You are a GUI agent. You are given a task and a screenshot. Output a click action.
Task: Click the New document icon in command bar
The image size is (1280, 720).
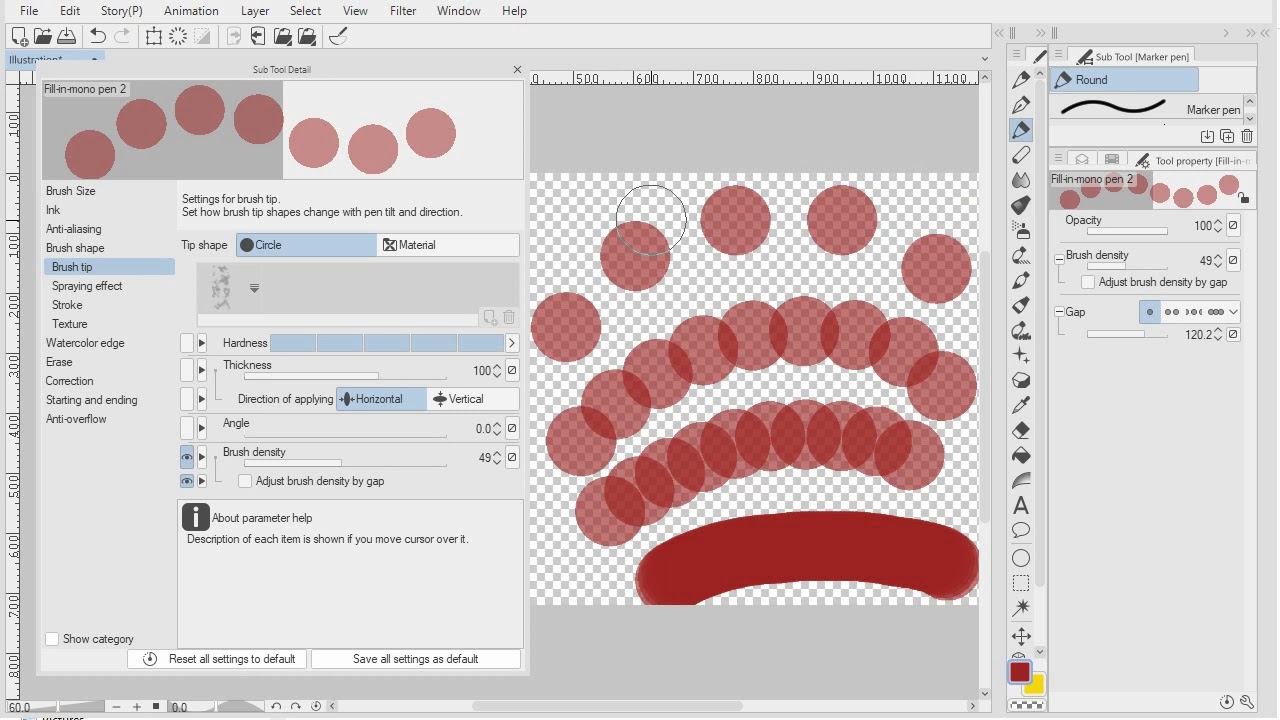[19, 36]
